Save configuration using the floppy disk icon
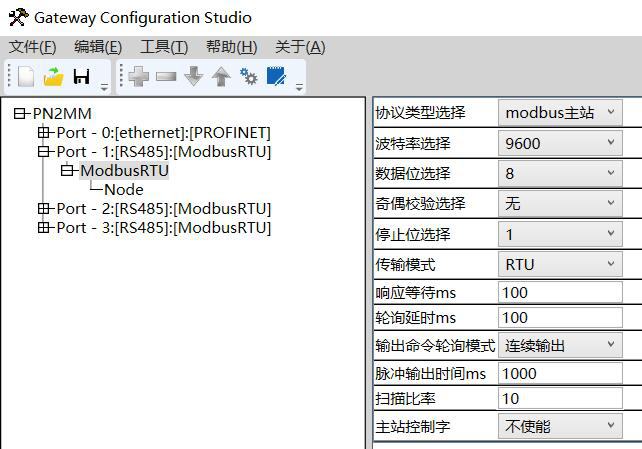The image size is (642, 449). pos(81,77)
